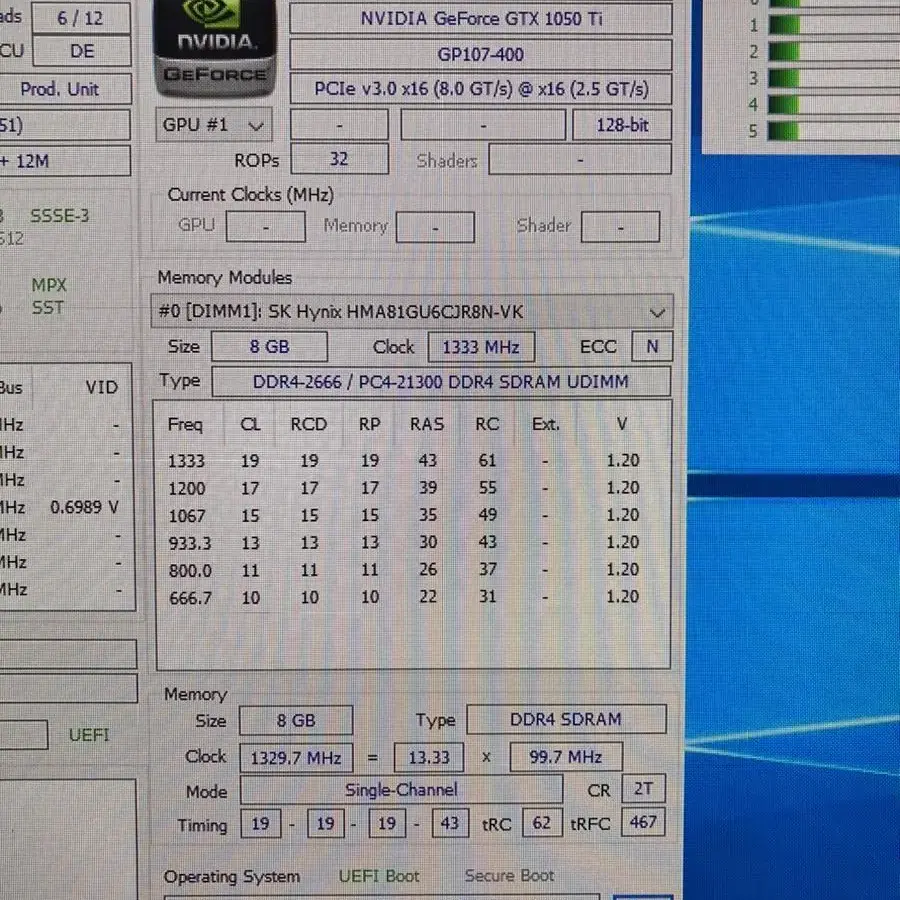Click the total Memory Size 8 GB field

(296, 720)
